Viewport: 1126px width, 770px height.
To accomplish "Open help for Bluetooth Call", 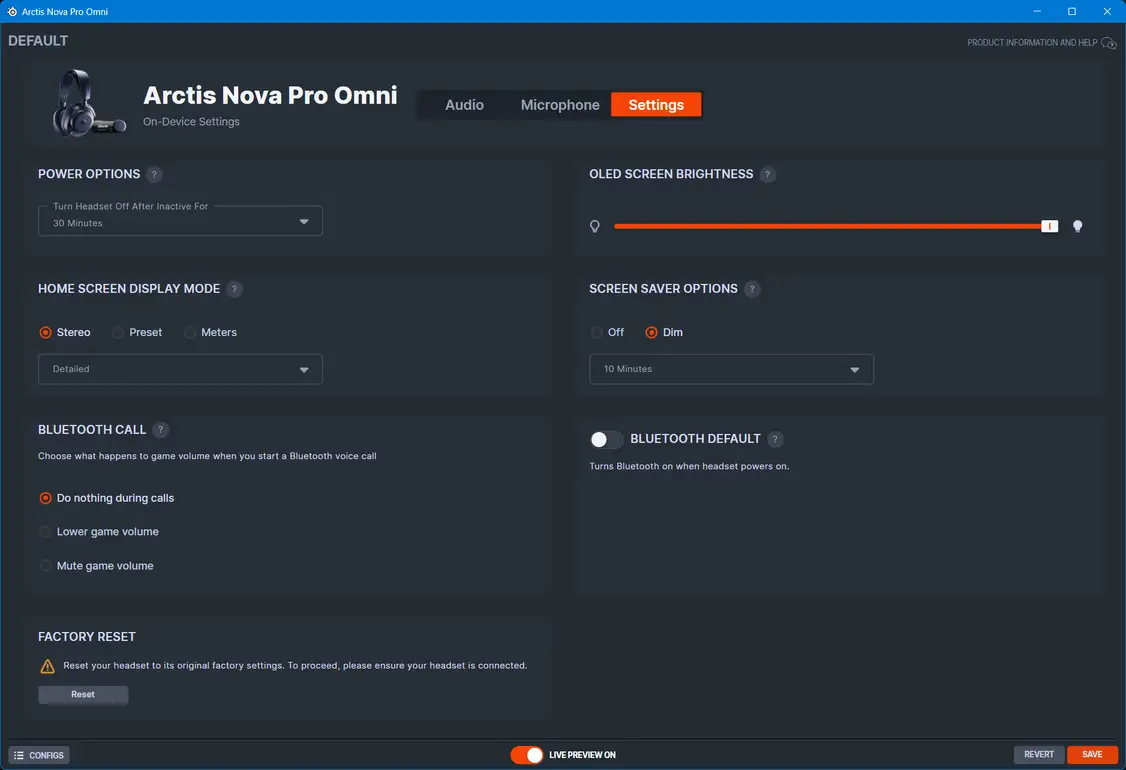I will pos(160,430).
